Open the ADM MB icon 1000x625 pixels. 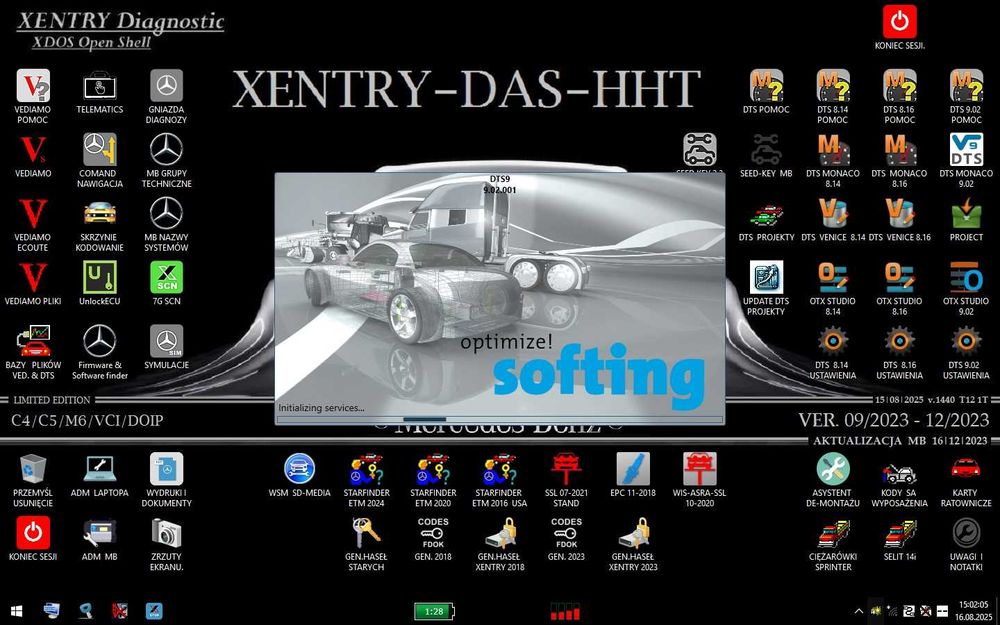[x=99, y=533]
